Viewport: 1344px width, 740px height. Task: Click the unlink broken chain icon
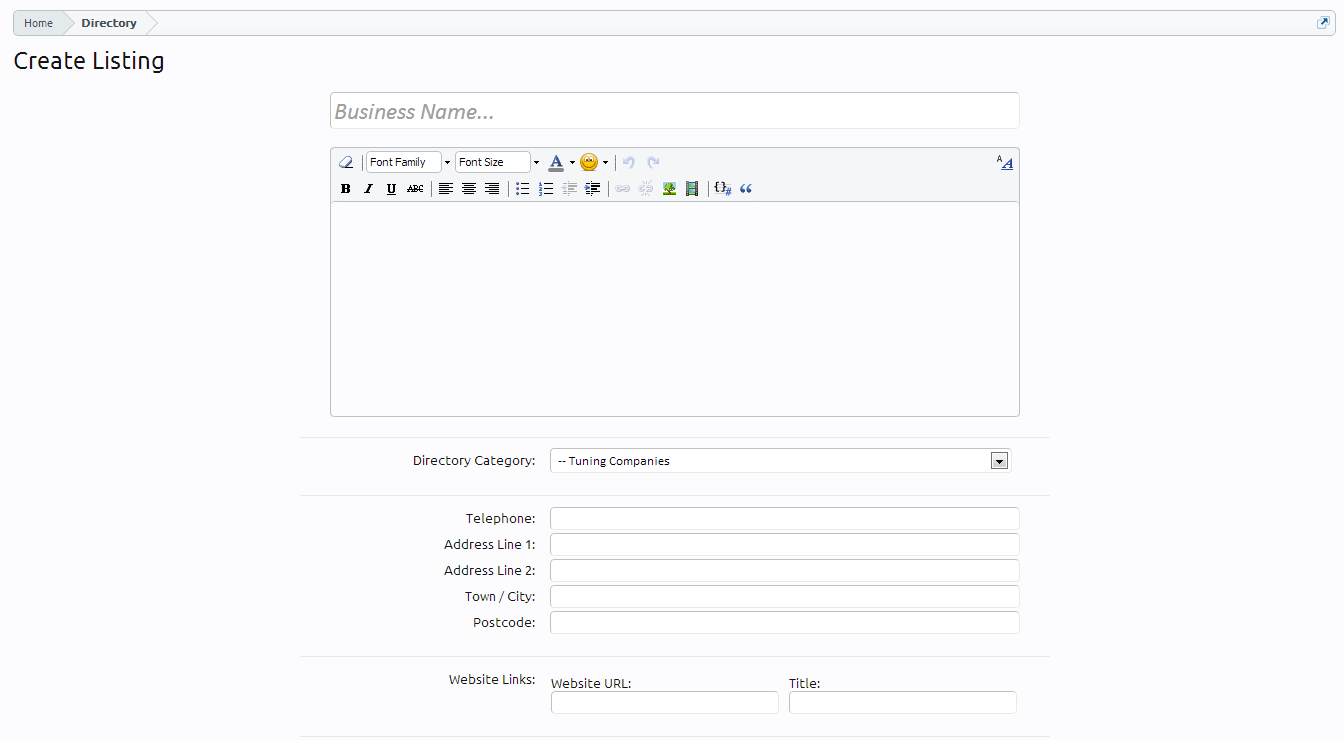pyautogui.click(x=646, y=188)
